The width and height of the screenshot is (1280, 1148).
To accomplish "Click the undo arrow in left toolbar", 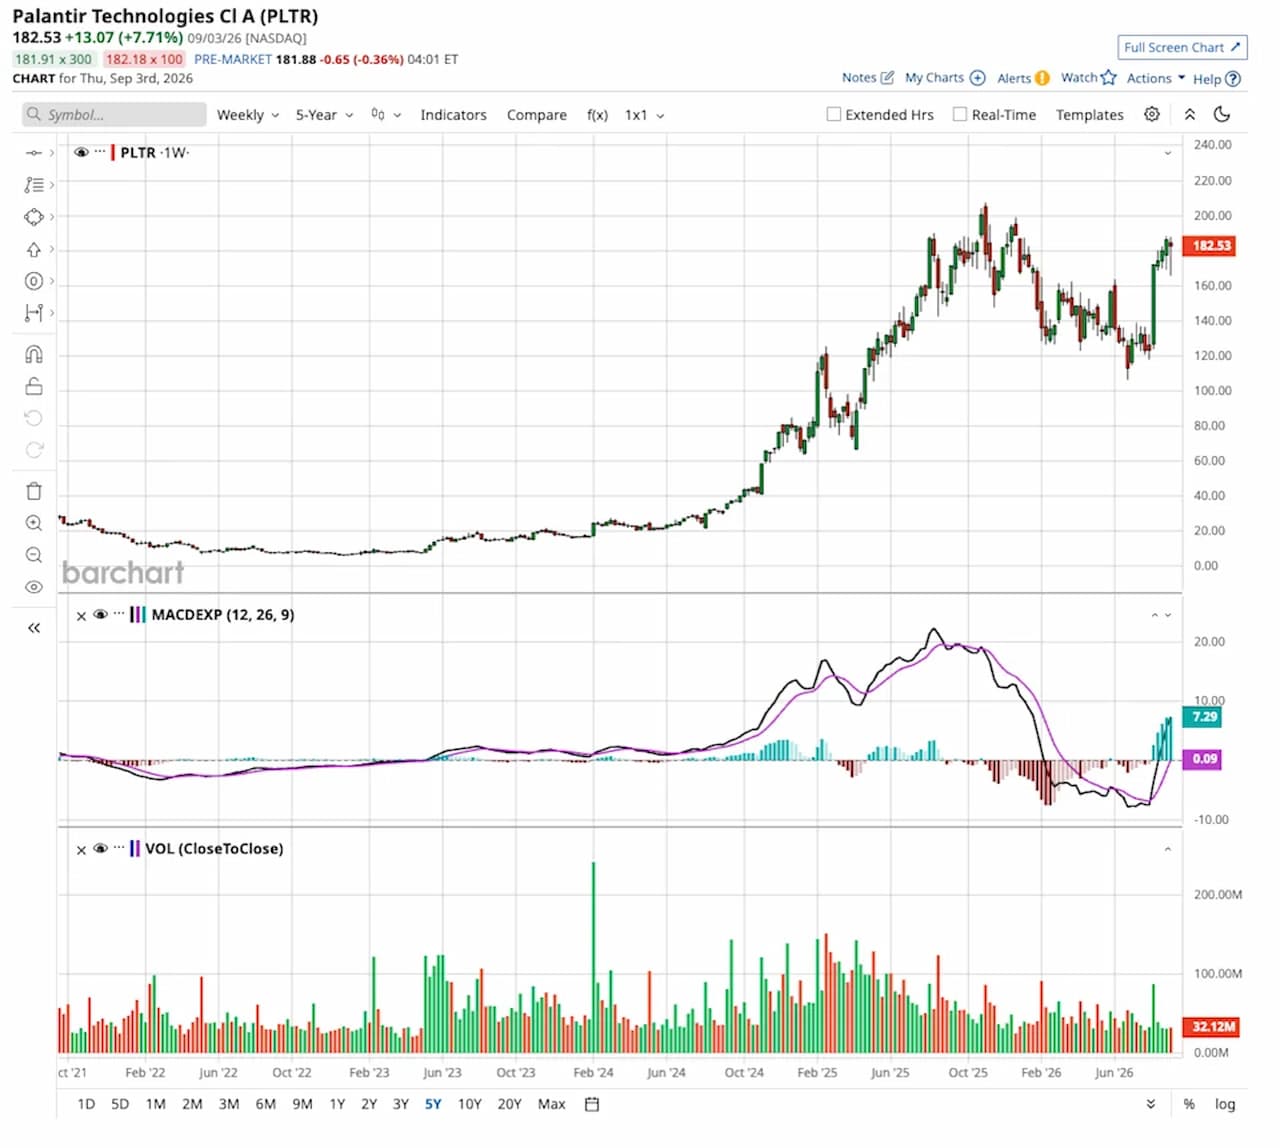I will [x=34, y=418].
